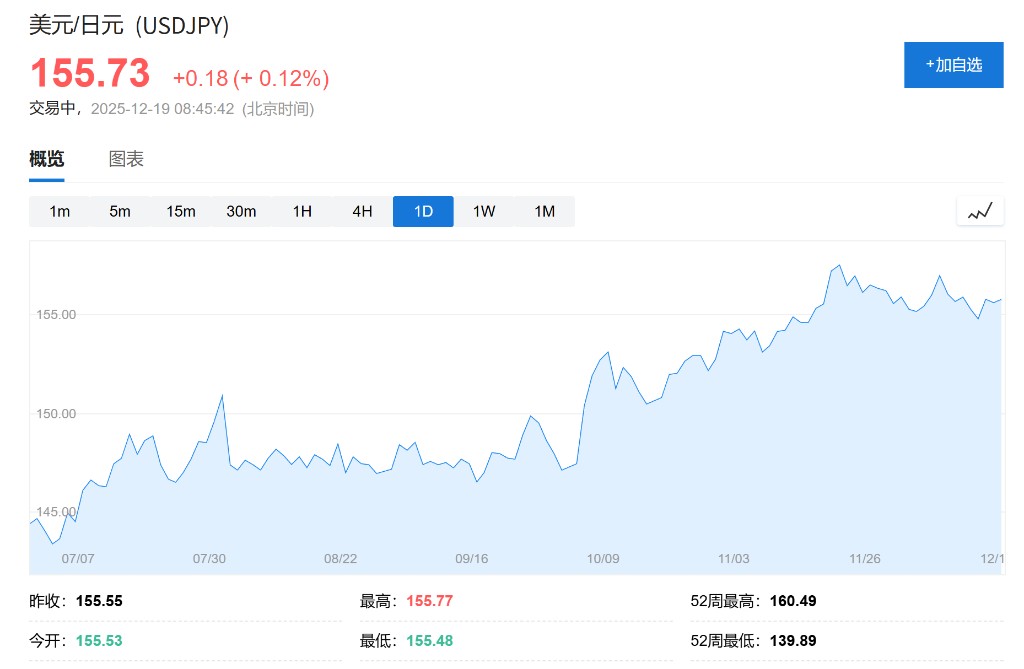Select the 4H timeframe
The height and width of the screenshot is (669, 1024).
tap(362, 211)
